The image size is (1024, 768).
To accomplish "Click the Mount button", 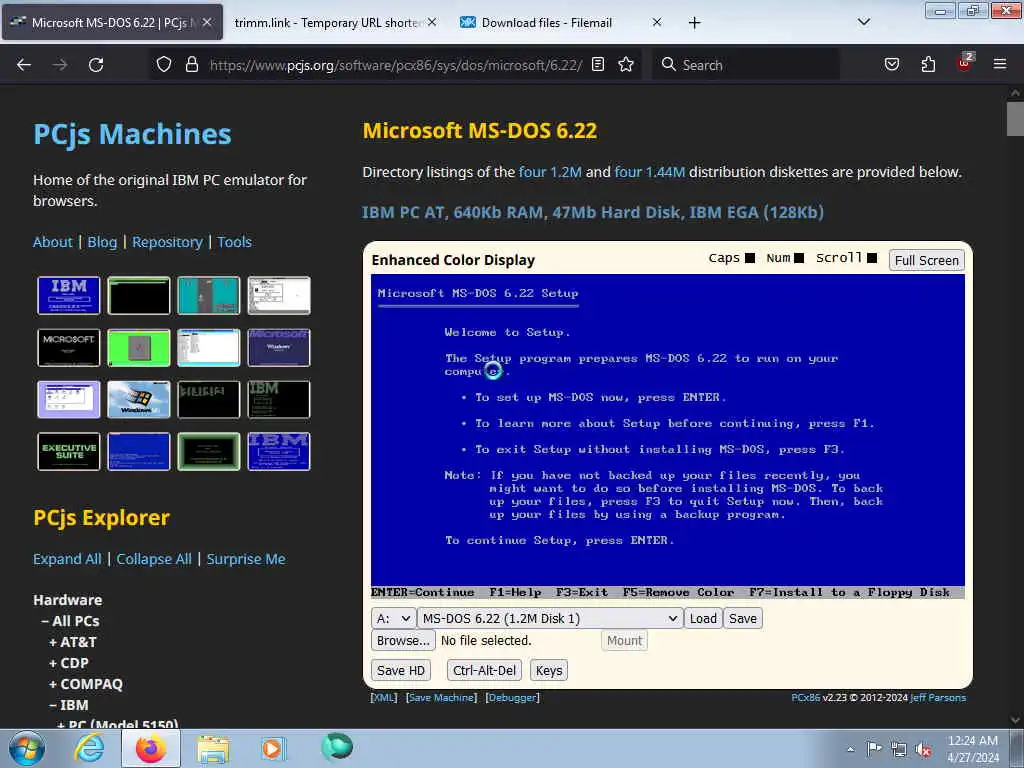I will (x=624, y=641).
